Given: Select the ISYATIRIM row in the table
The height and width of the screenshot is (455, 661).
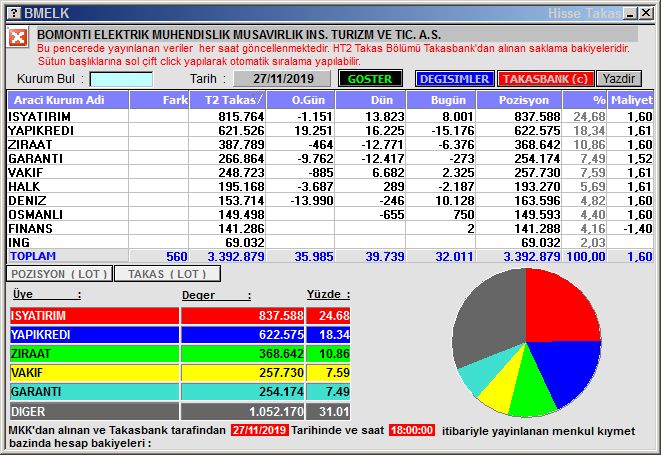Looking at the screenshot, I should coord(330,116).
